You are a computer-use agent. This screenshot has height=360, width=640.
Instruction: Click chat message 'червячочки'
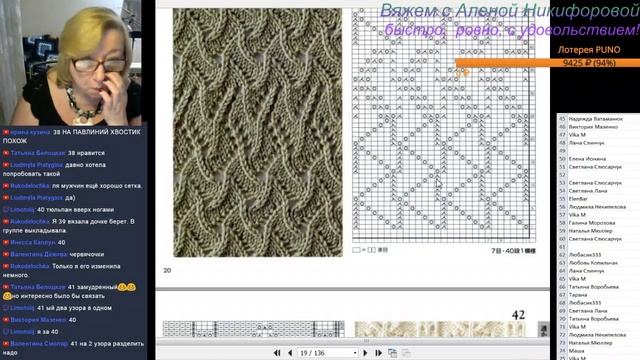(87, 254)
